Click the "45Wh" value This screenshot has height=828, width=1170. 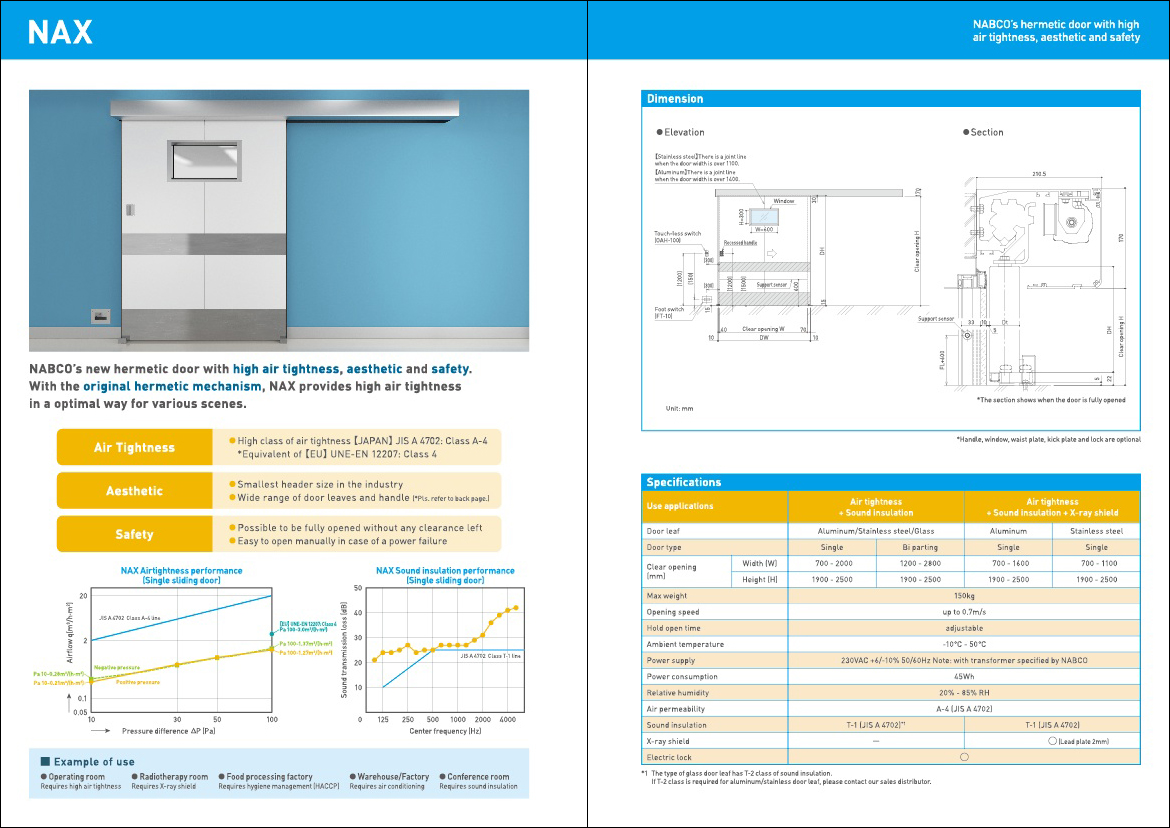point(964,677)
